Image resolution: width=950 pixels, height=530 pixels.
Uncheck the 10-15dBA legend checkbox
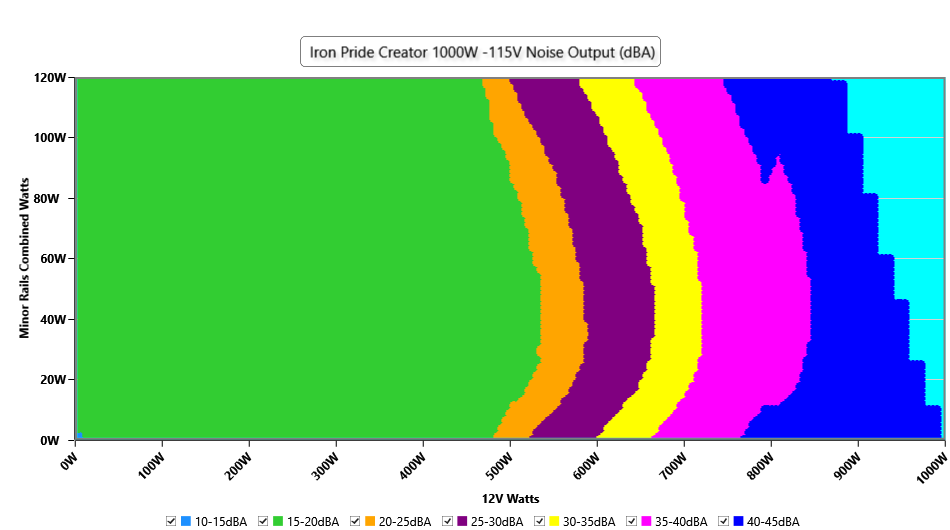point(171,522)
